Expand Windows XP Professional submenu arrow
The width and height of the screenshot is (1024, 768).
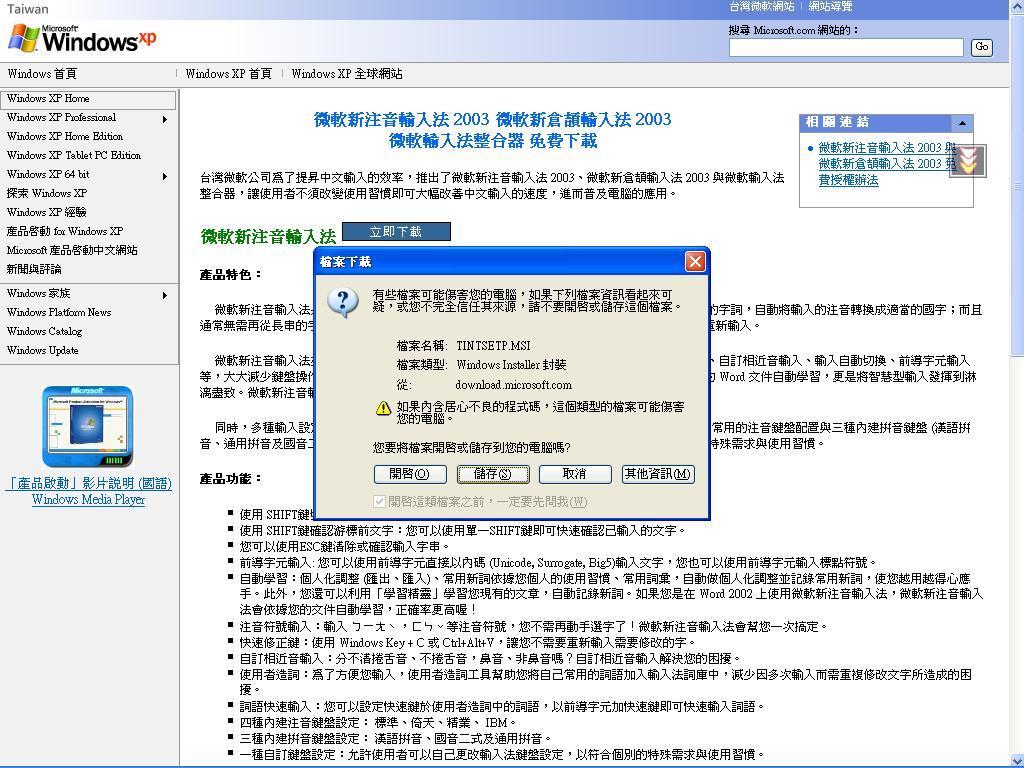click(x=165, y=119)
